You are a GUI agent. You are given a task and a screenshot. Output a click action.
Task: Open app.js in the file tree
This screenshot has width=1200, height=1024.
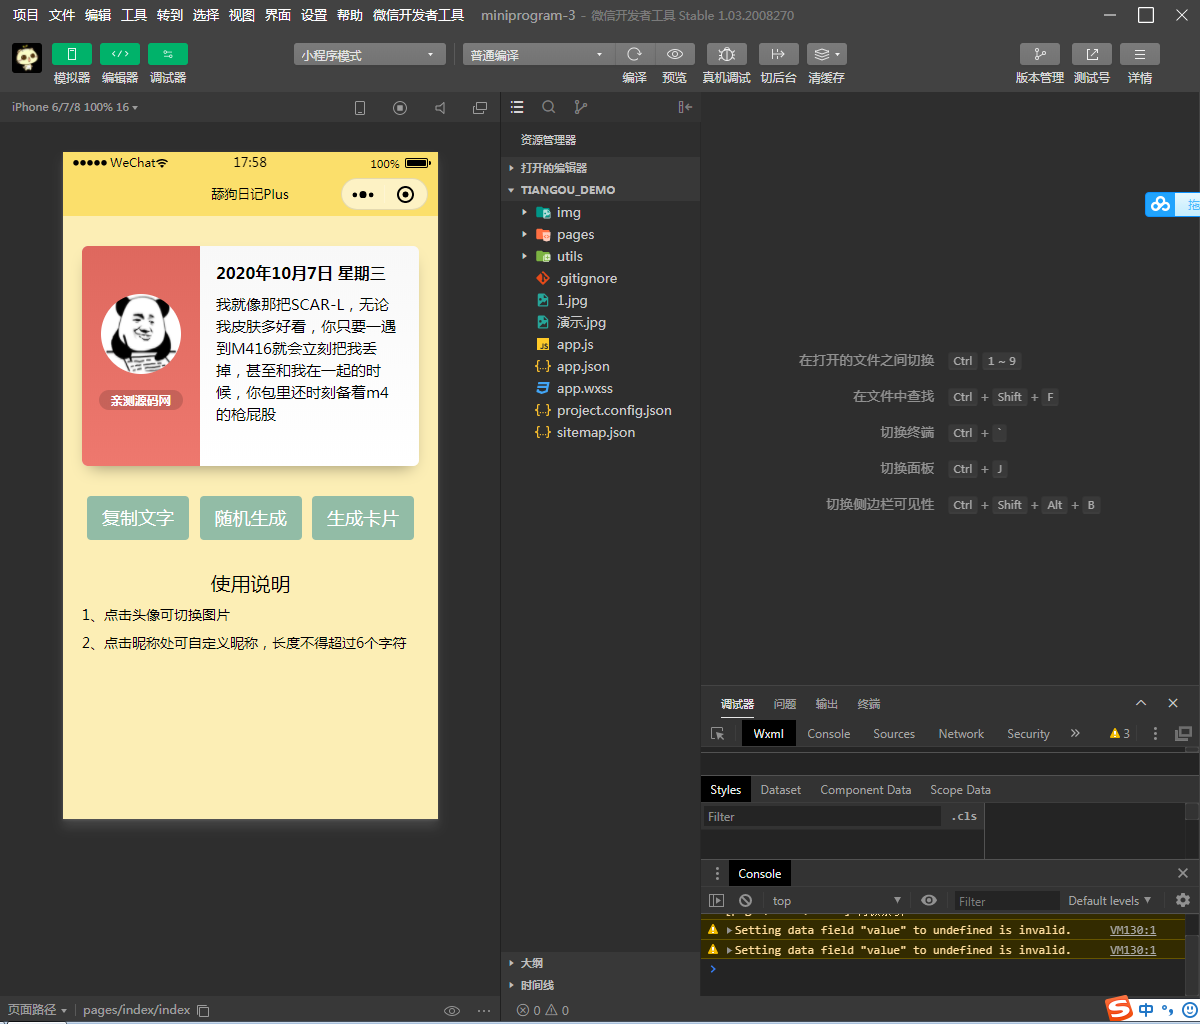600,344
